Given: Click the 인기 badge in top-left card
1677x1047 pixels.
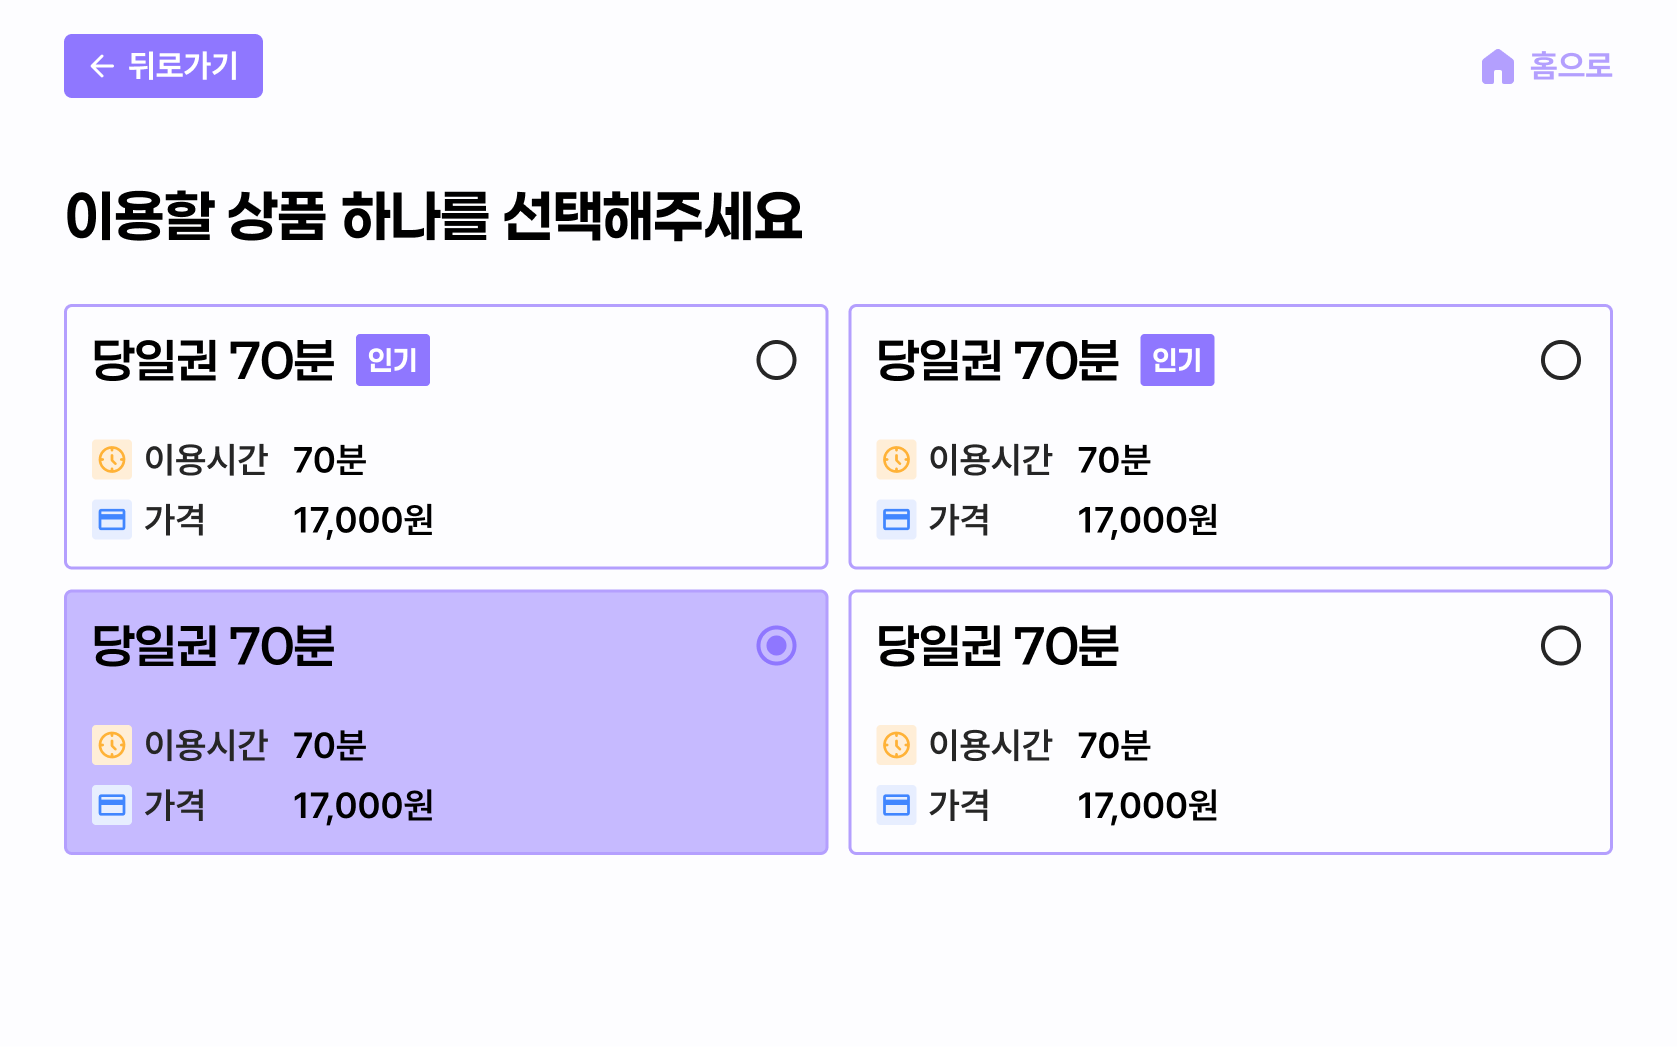Looking at the screenshot, I should [x=393, y=360].
